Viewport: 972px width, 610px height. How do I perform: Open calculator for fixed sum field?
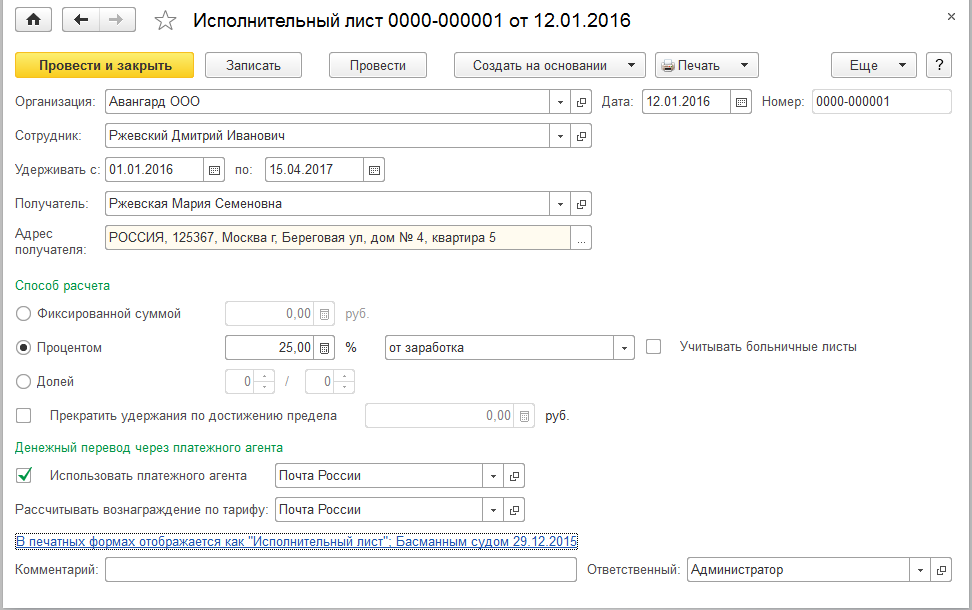(x=324, y=314)
